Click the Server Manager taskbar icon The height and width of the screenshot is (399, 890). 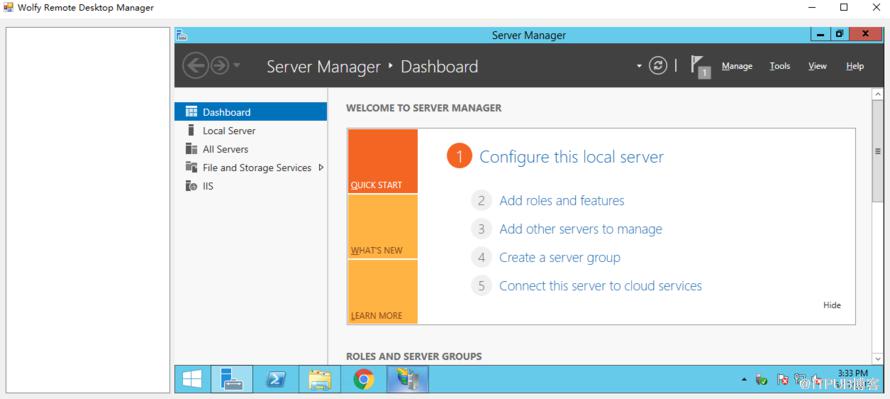click(232, 379)
